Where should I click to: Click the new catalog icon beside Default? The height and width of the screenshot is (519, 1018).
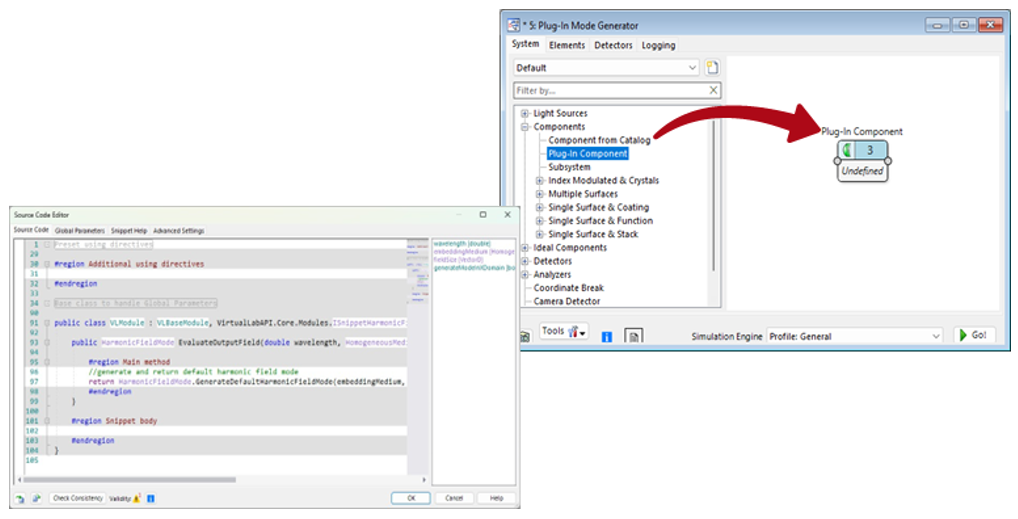(713, 68)
